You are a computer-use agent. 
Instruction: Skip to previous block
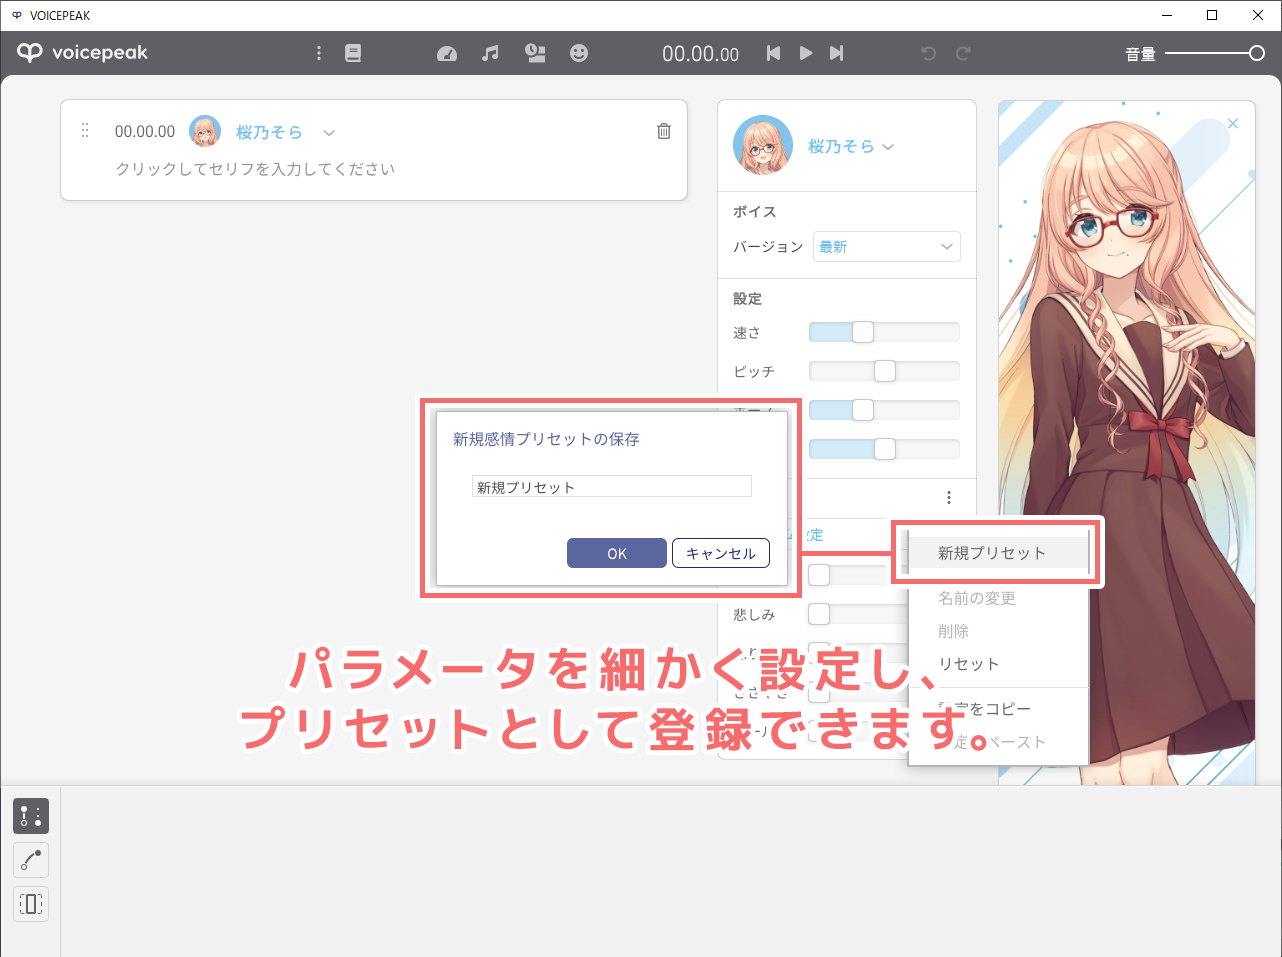[x=773, y=53]
